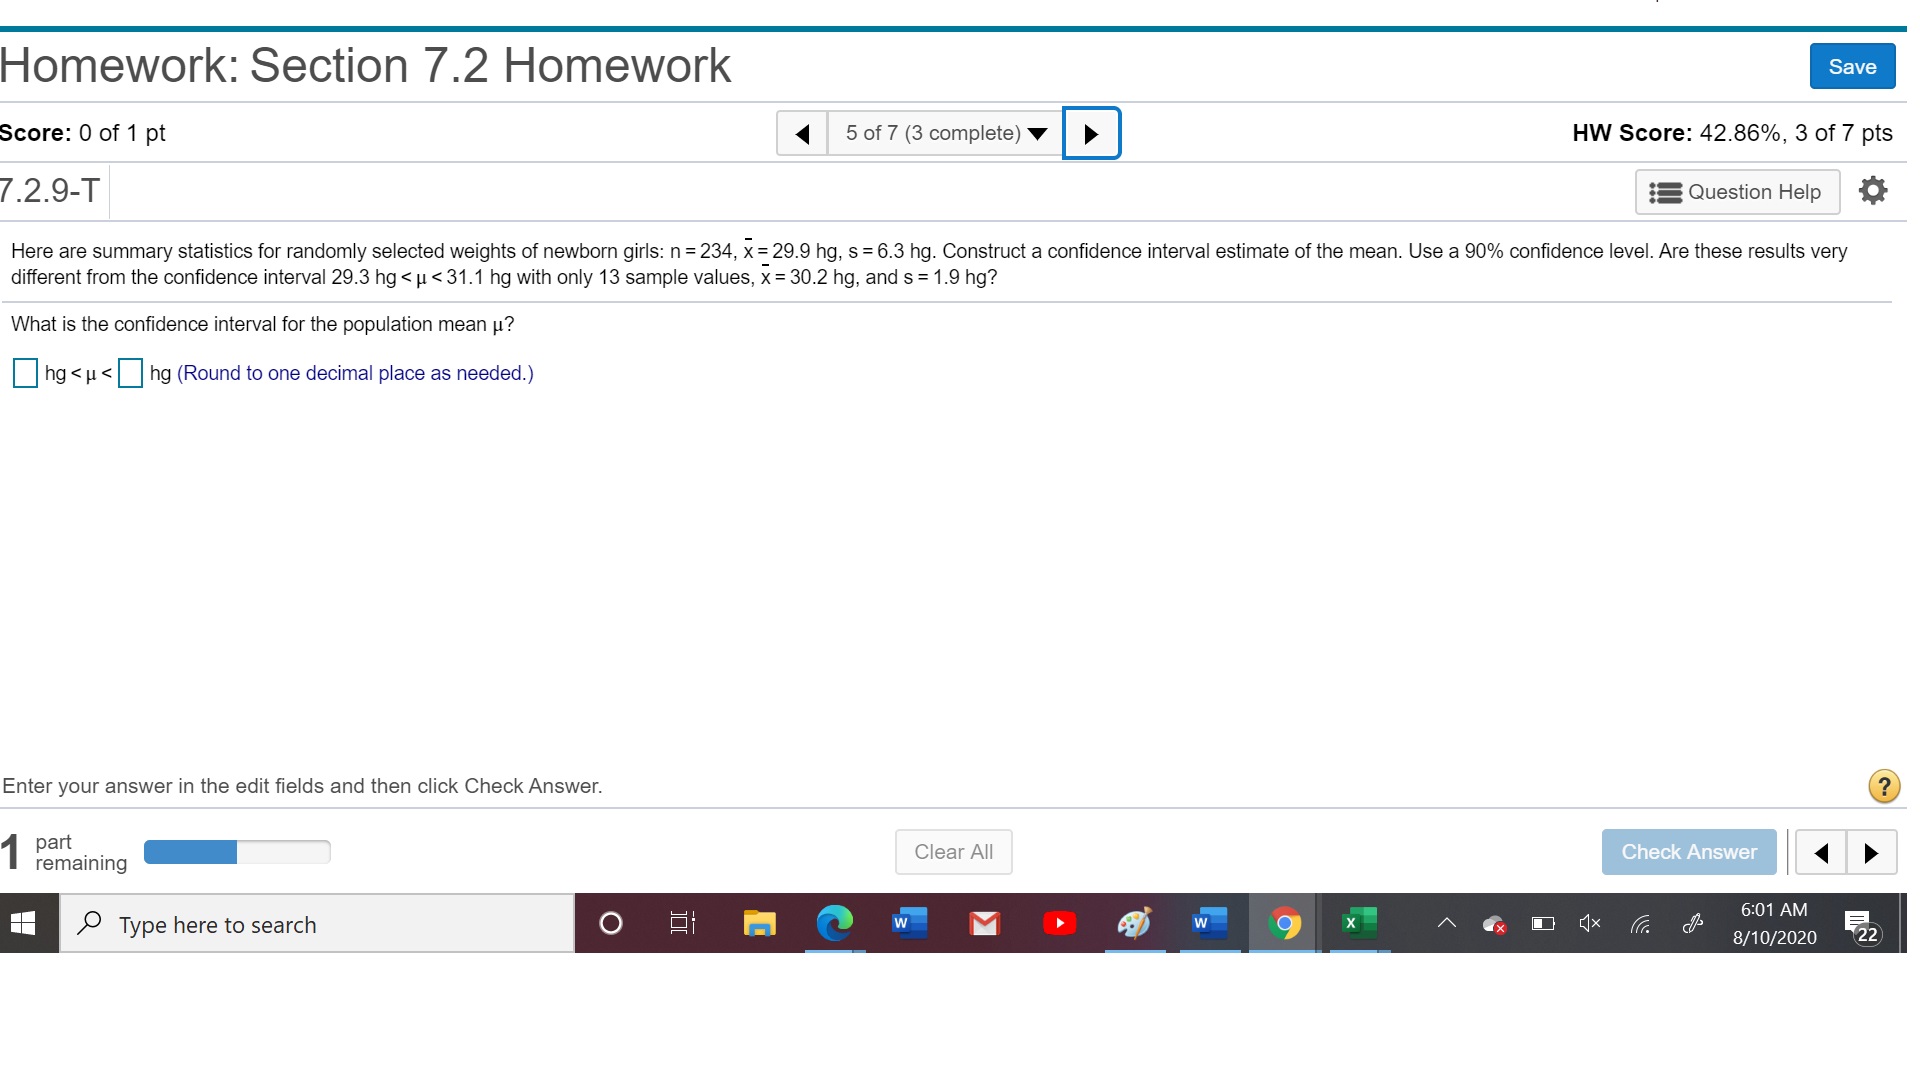1920x1080 pixels.
Task: Click the Check Answer button
Action: click(1691, 851)
